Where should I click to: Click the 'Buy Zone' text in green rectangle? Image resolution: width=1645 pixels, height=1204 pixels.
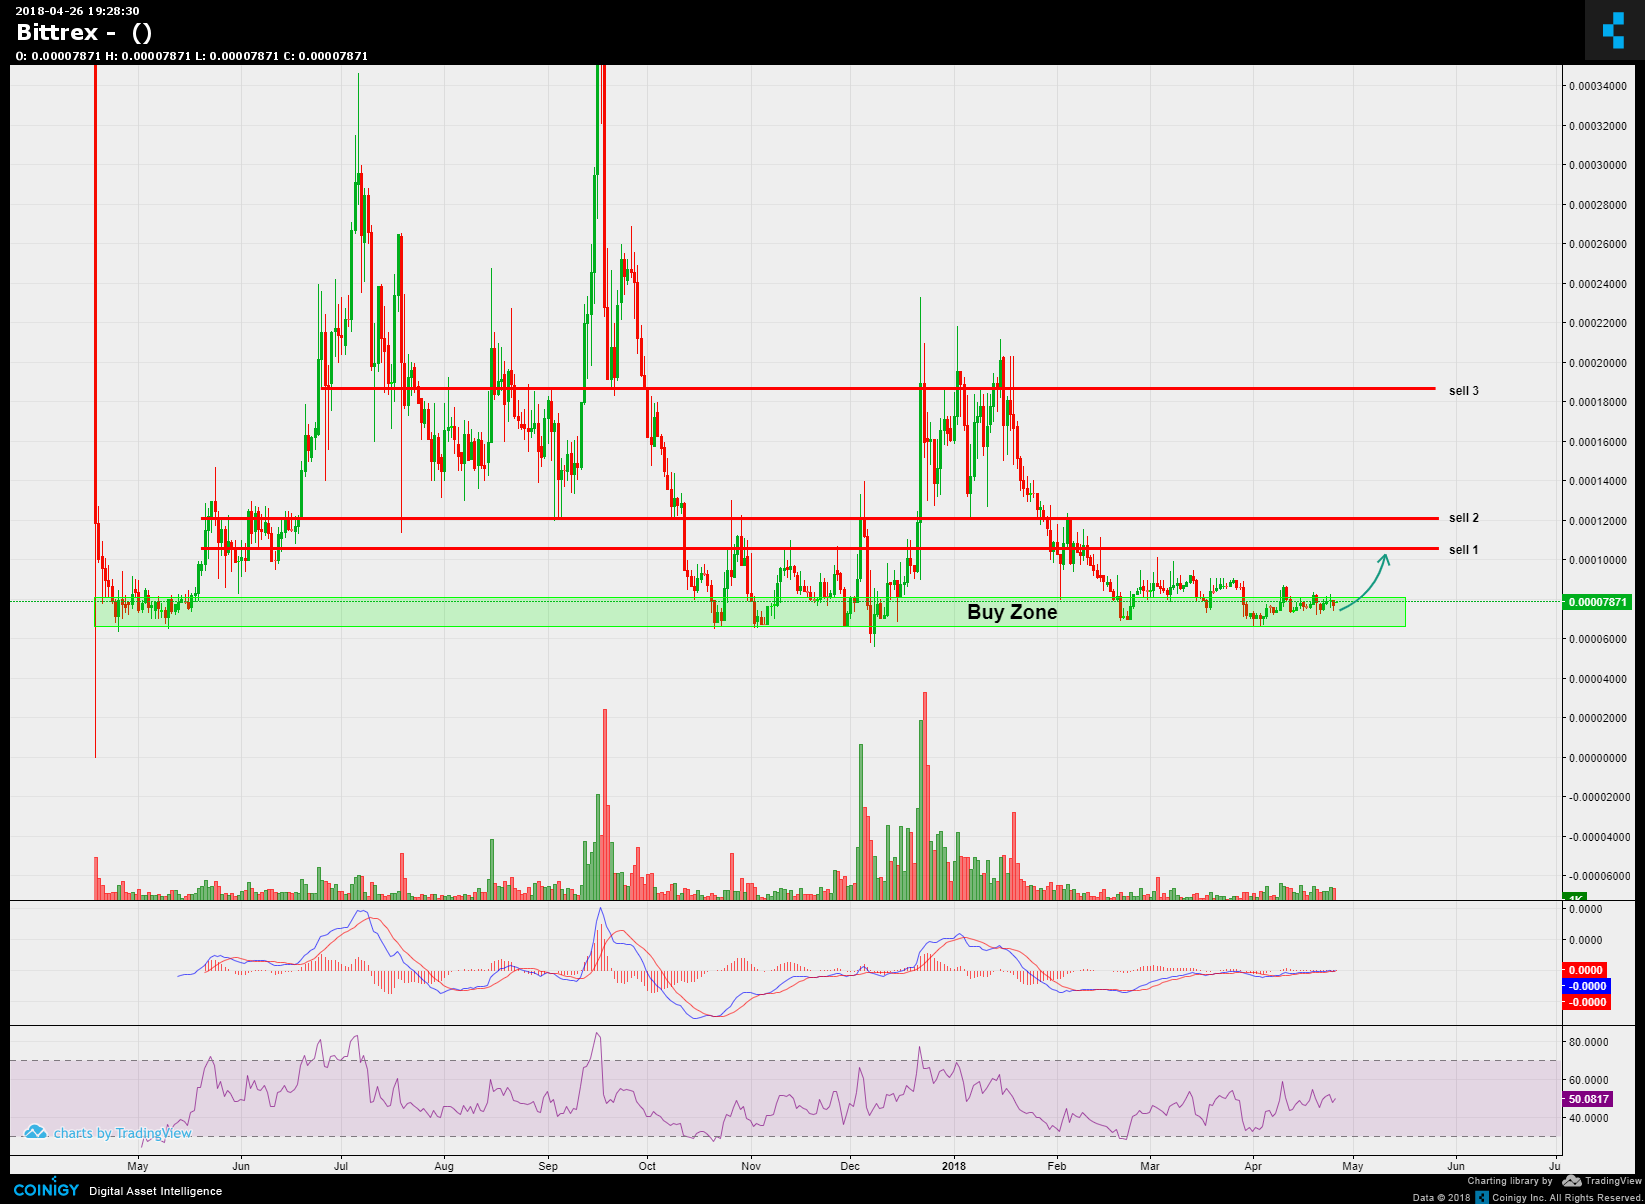1012,612
